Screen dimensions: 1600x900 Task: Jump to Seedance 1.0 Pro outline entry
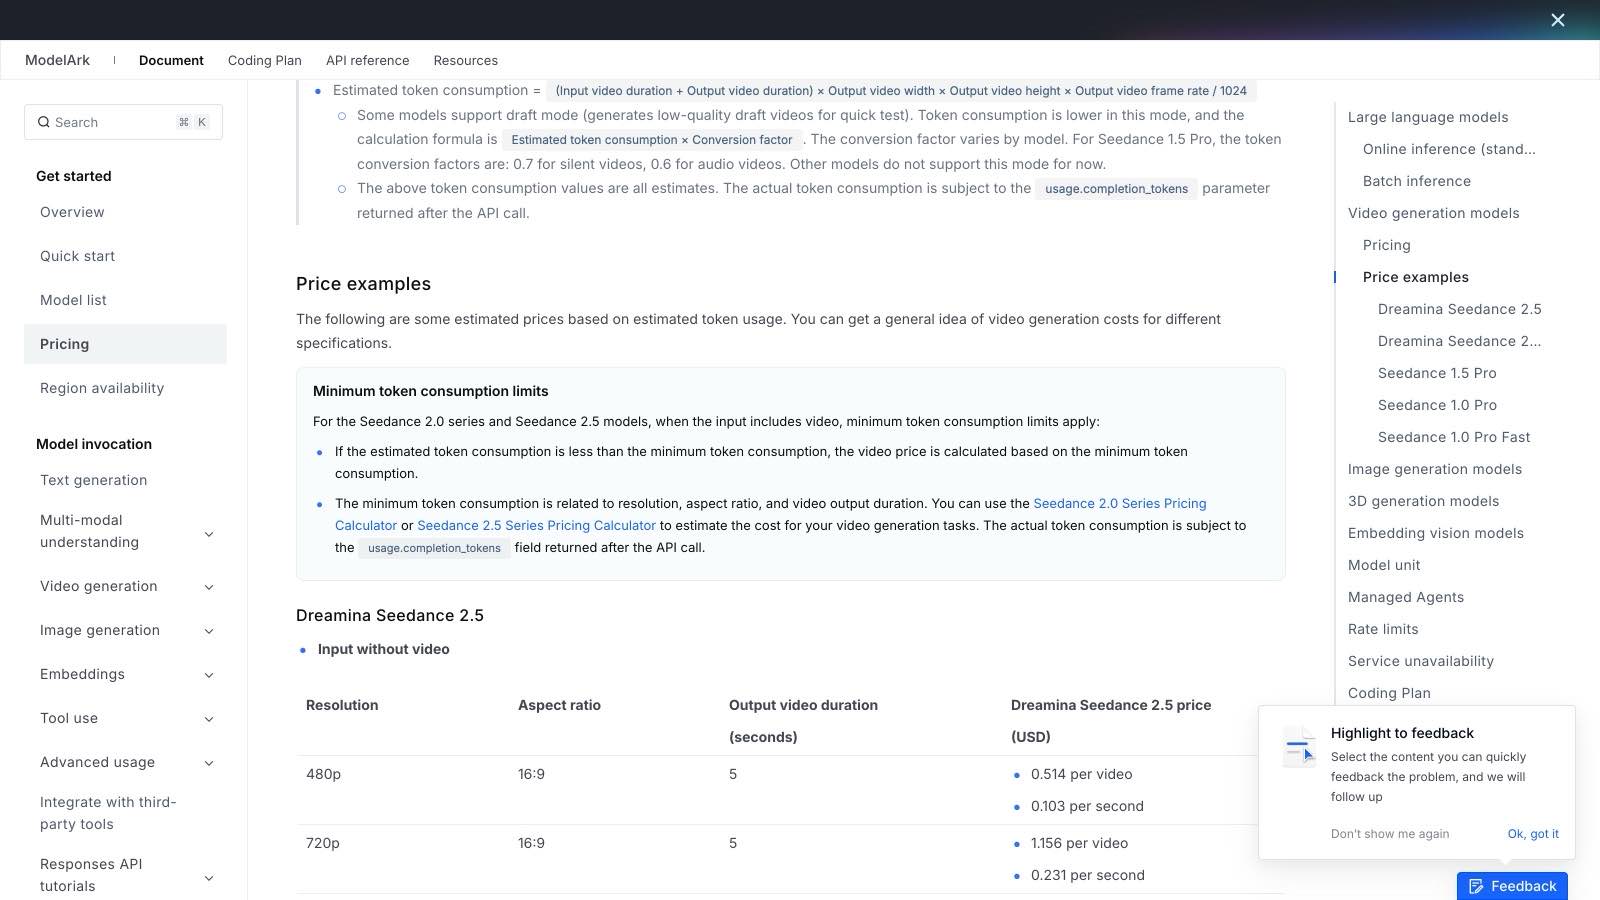[x=1437, y=405]
